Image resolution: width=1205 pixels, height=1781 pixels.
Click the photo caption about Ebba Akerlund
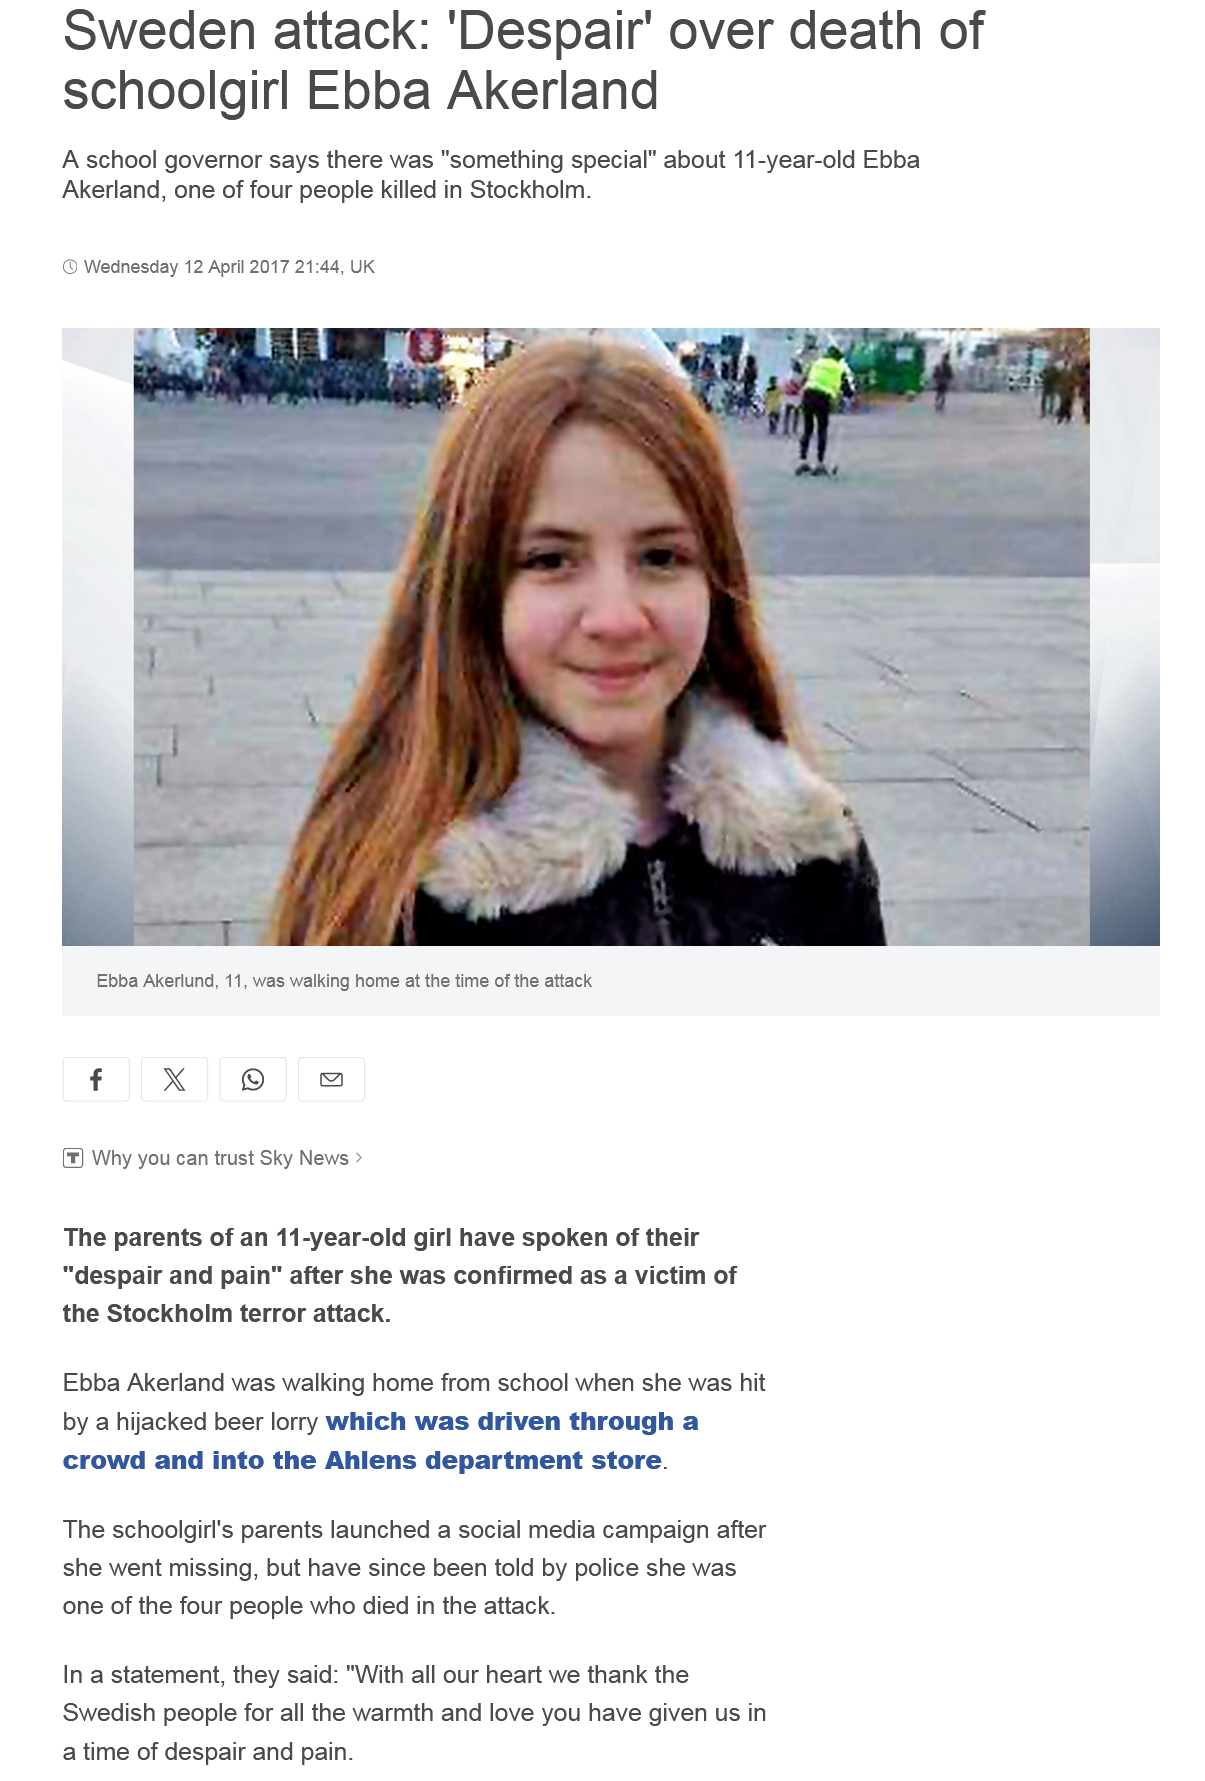click(344, 981)
